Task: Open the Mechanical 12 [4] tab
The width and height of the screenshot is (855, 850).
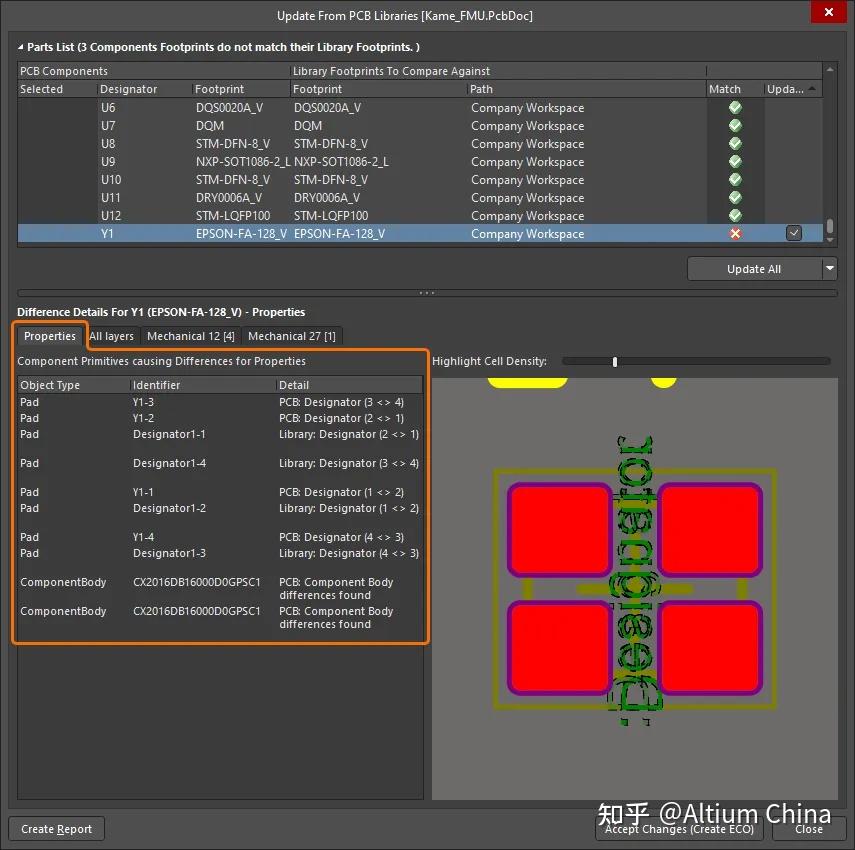Action: click(x=190, y=336)
